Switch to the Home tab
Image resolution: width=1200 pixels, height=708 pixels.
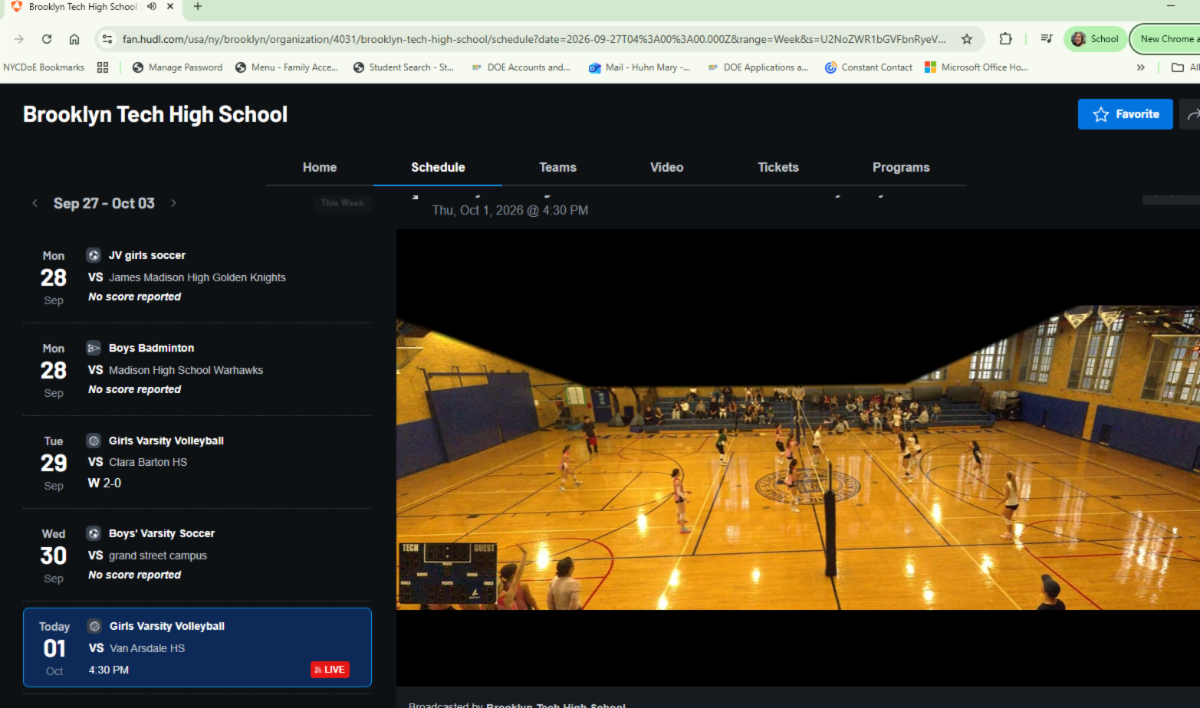(320, 167)
